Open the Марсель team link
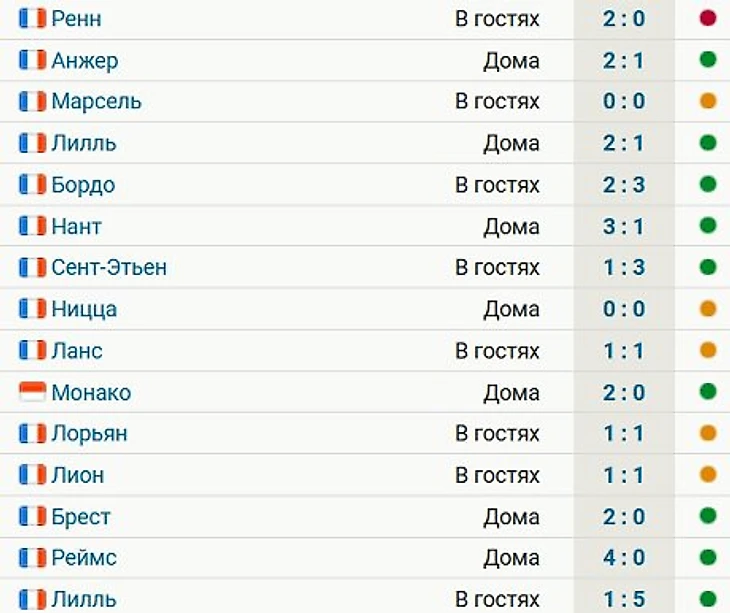This screenshot has height=613, width=730. pos(96,101)
